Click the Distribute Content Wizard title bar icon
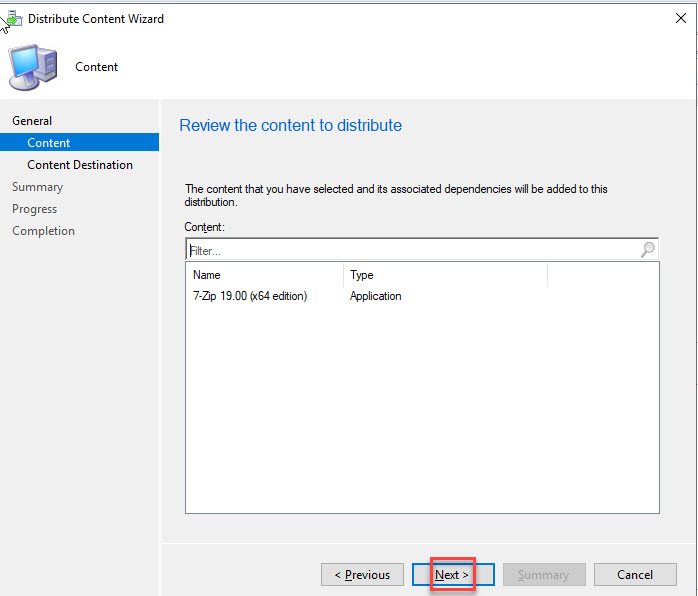This screenshot has height=596, width=698. (13, 19)
